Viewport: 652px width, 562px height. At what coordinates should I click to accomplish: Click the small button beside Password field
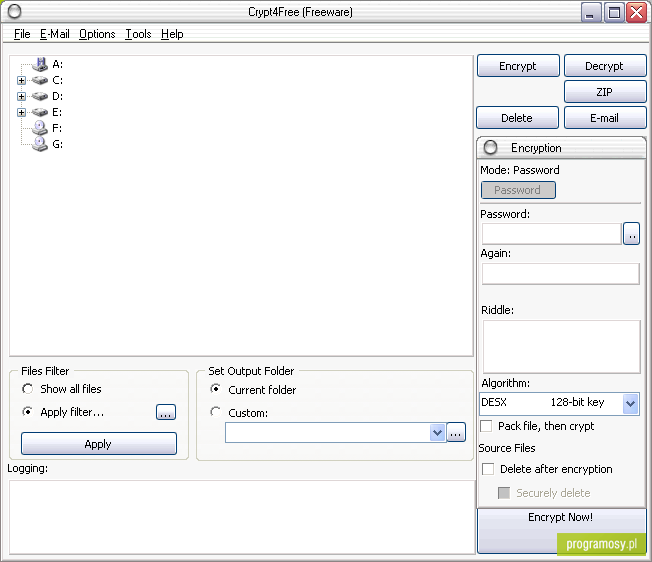631,234
